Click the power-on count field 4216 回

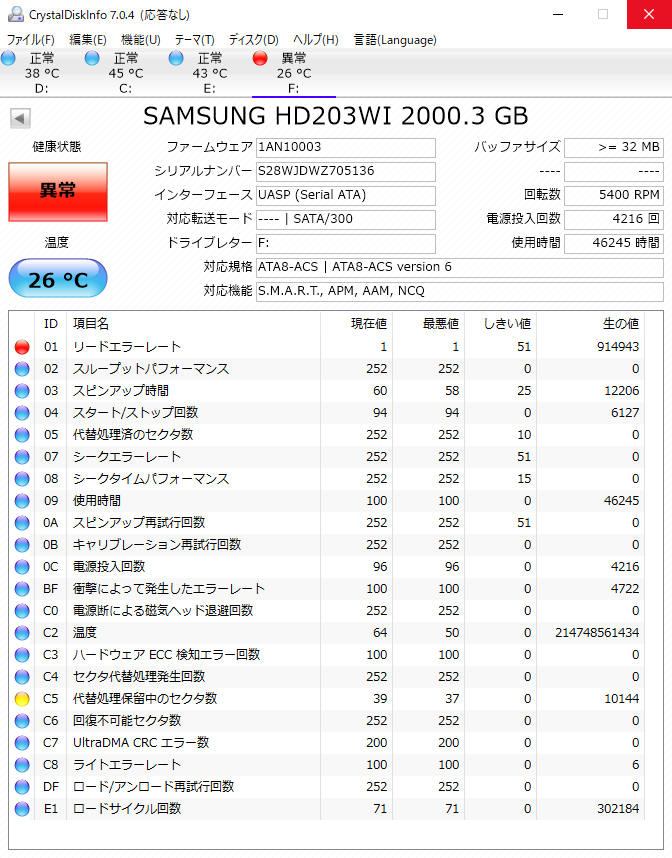[614, 219]
